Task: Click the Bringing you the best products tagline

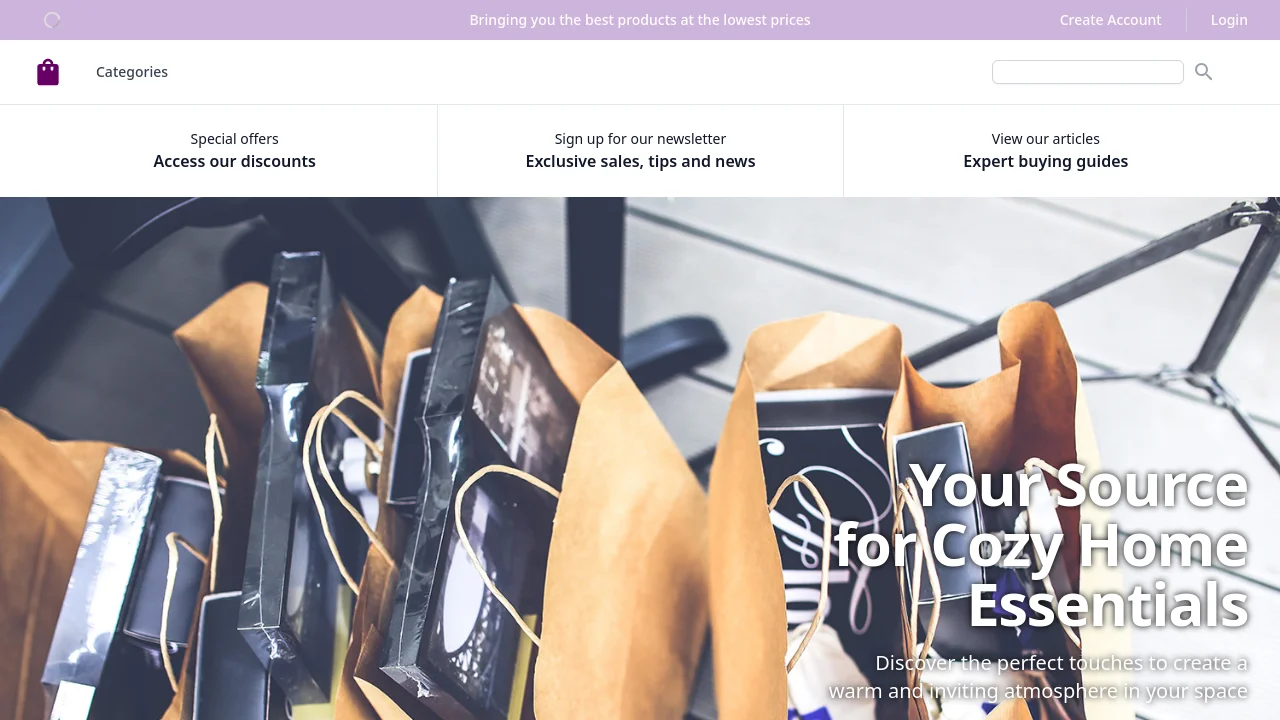Action: pos(640,20)
